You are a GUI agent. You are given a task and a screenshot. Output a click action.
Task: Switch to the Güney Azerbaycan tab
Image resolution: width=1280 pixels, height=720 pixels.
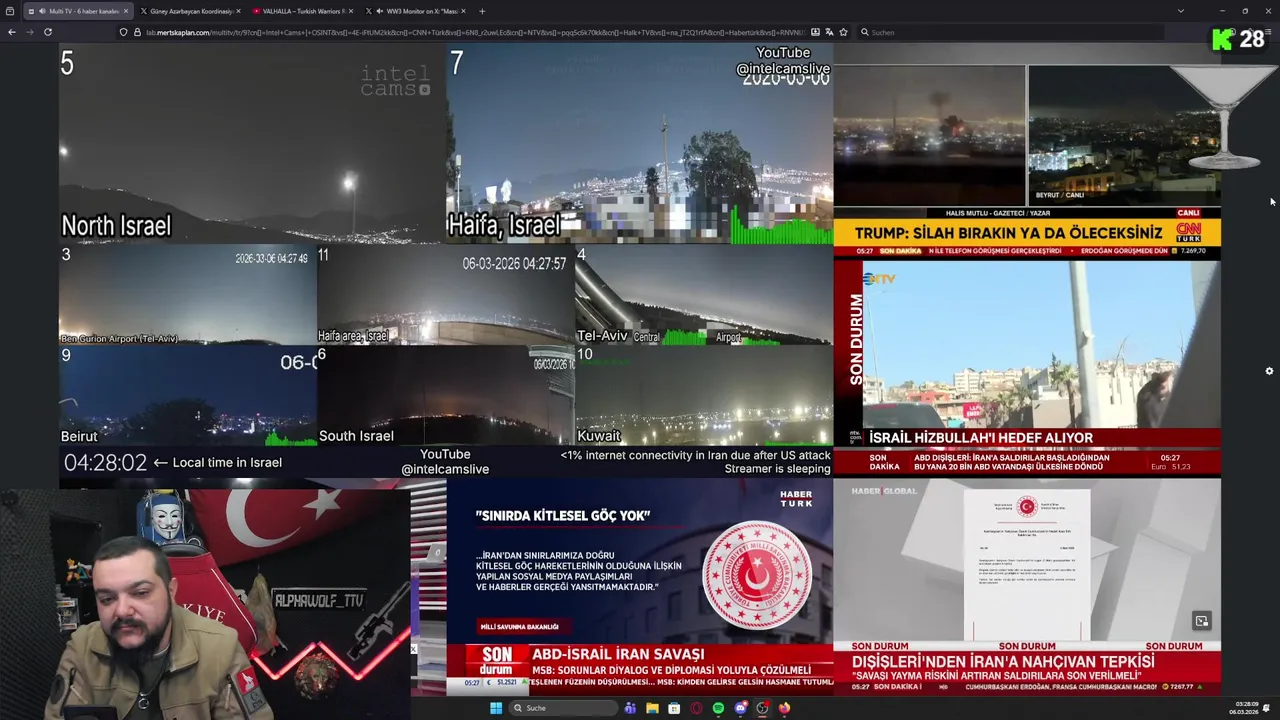[x=190, y=11]
